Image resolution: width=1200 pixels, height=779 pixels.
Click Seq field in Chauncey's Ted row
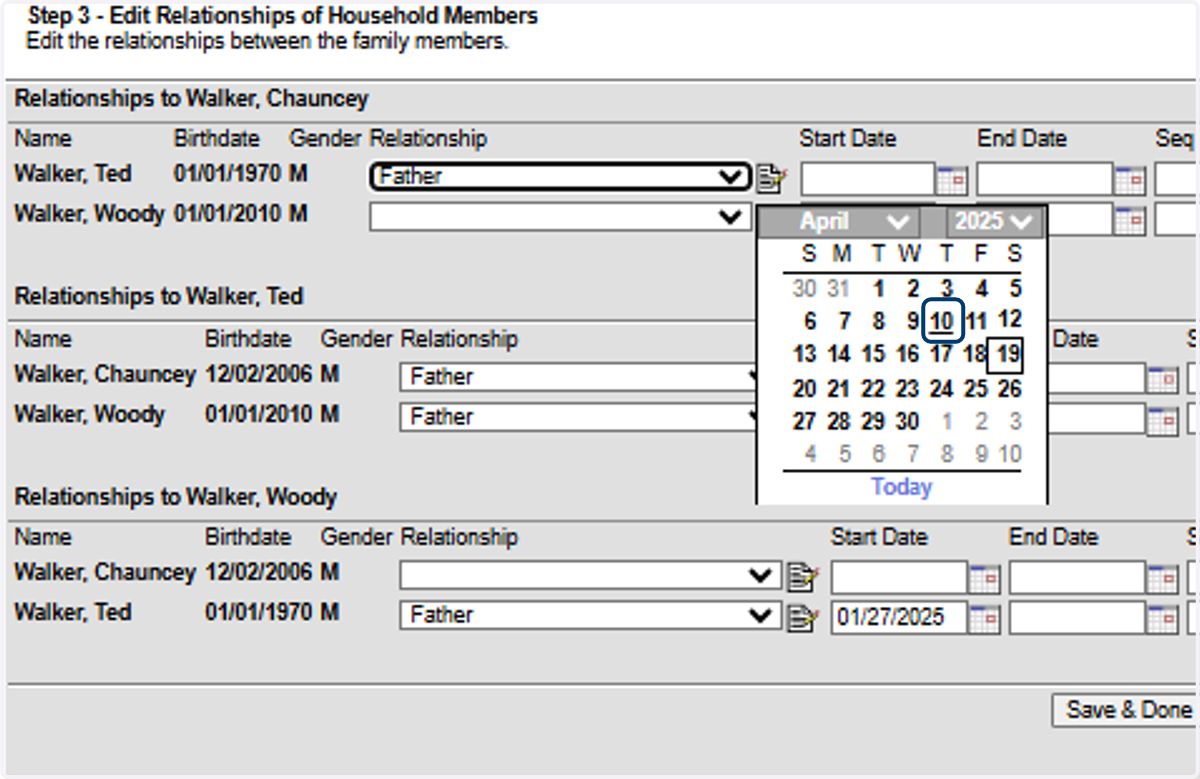tap(1177, 179)
